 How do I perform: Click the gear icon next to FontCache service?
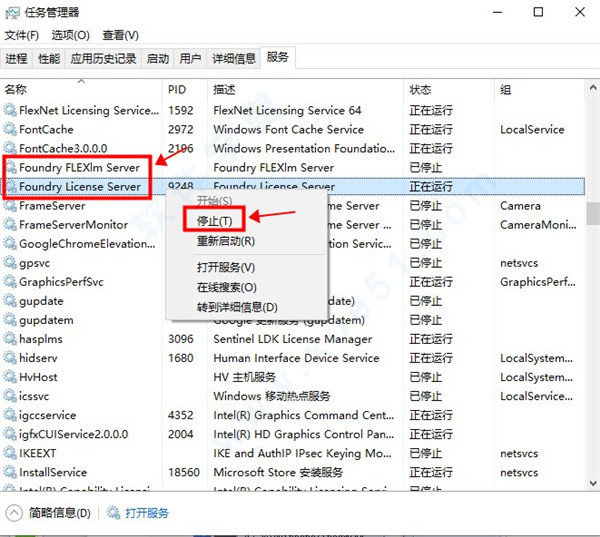(11, 130)
